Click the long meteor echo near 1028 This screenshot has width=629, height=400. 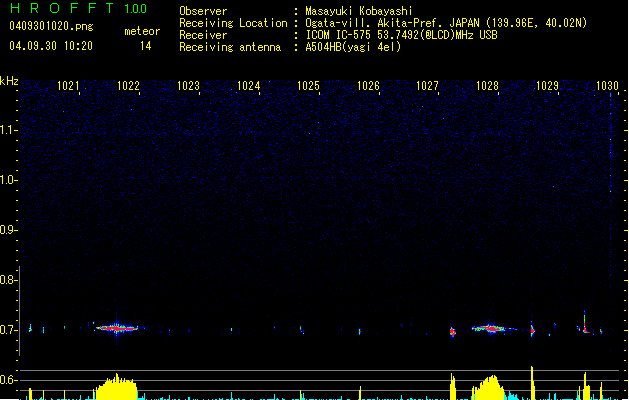(x=491, y=329)
